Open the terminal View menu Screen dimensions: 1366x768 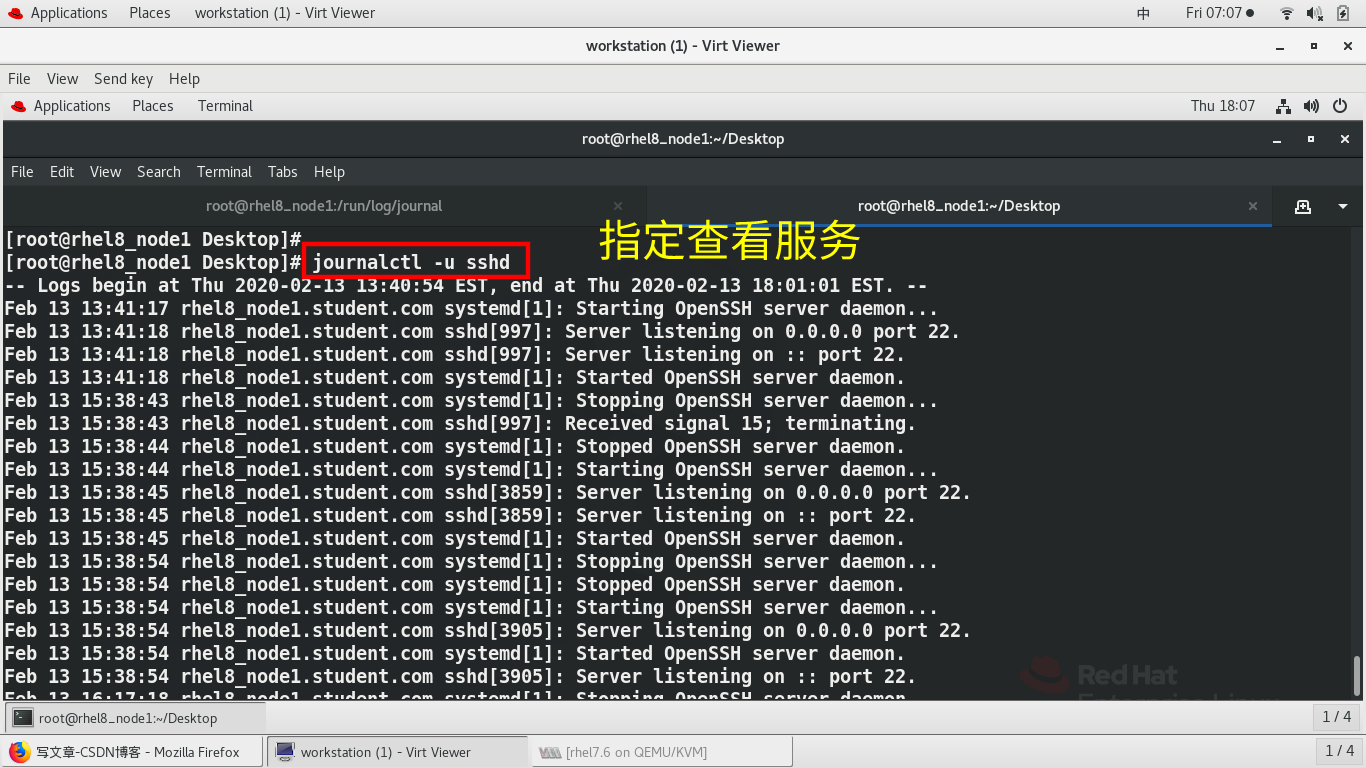tap(105, 172)
